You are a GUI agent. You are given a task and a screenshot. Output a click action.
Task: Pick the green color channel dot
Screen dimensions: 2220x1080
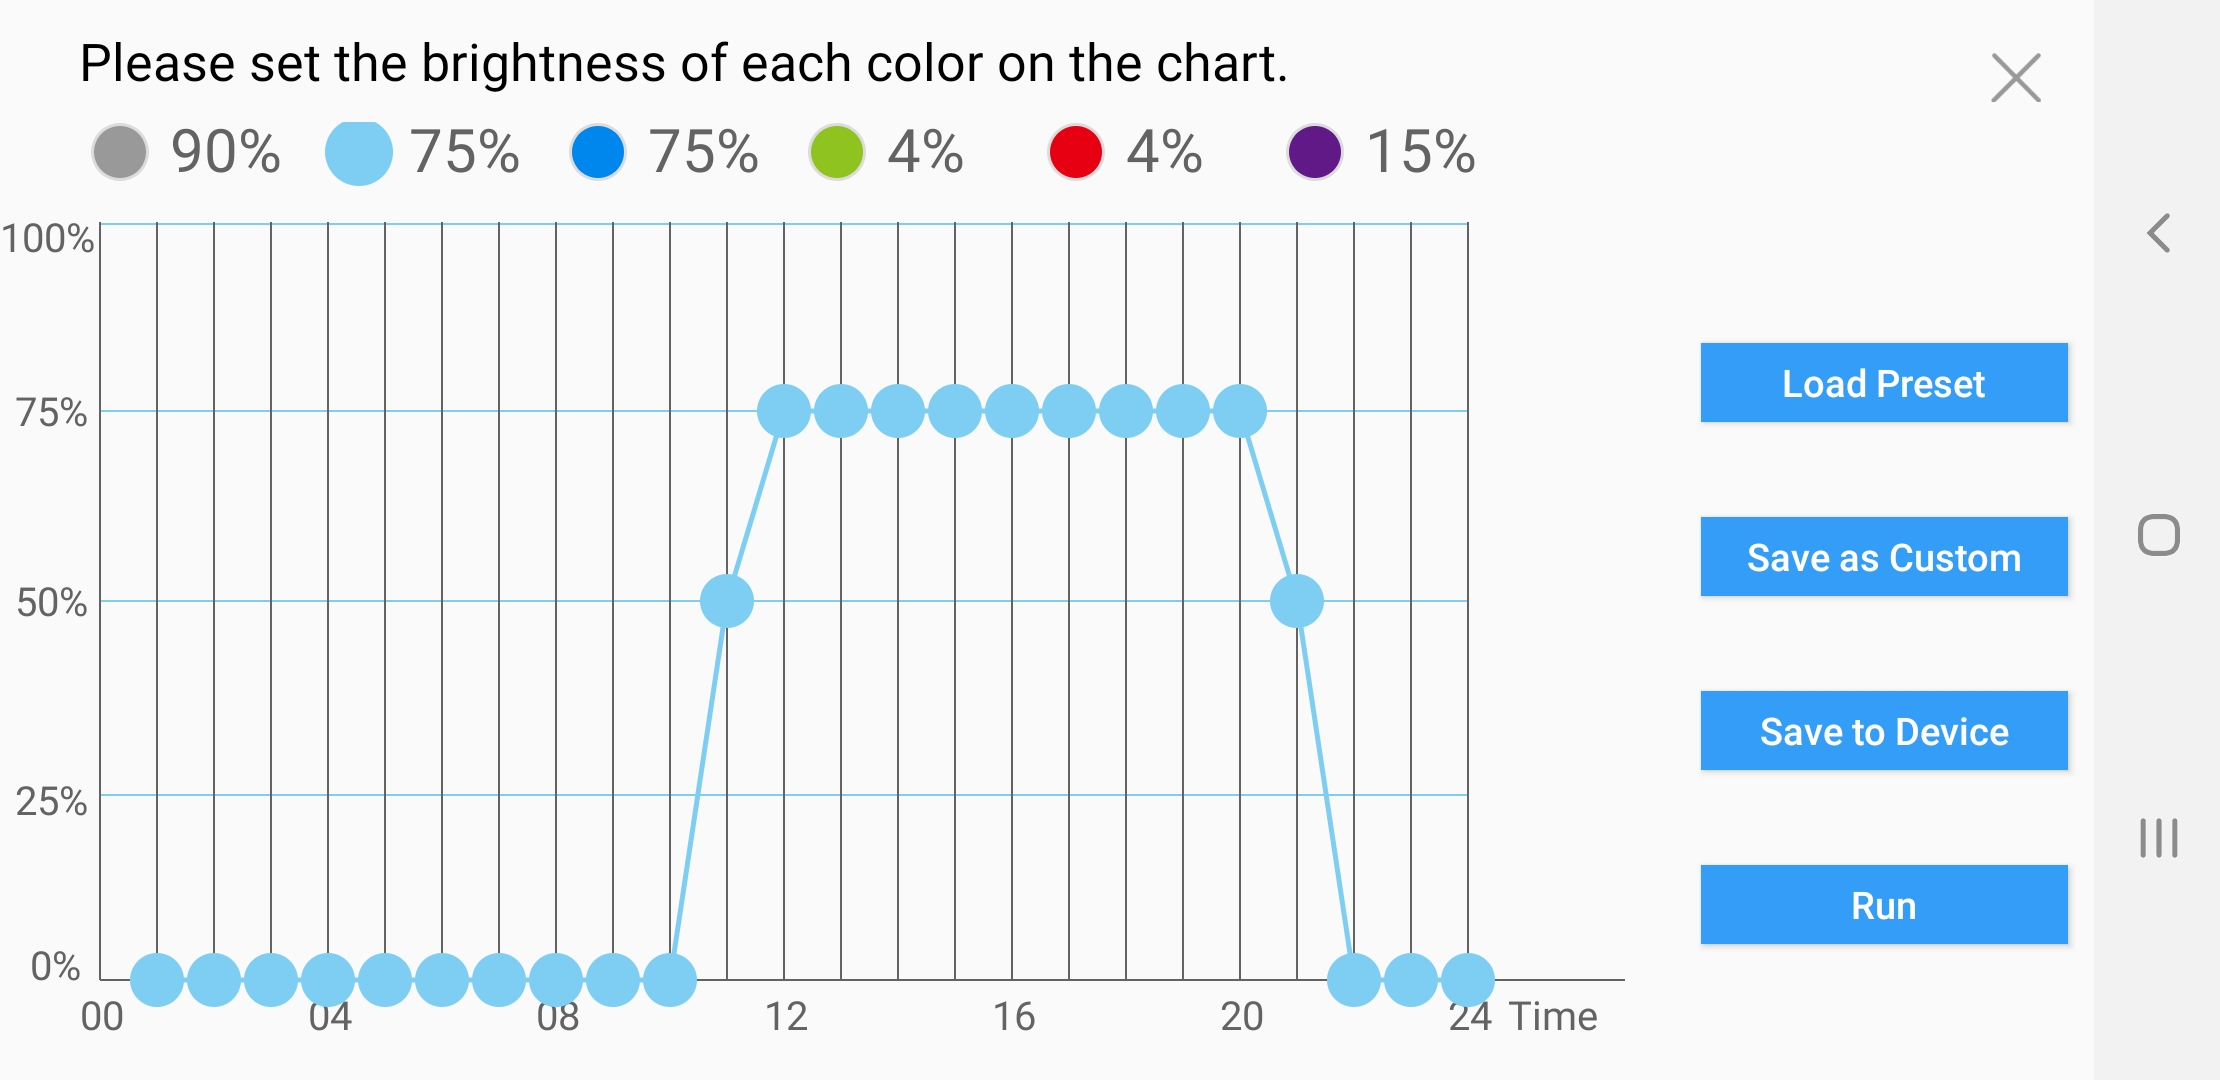point(837,152)
